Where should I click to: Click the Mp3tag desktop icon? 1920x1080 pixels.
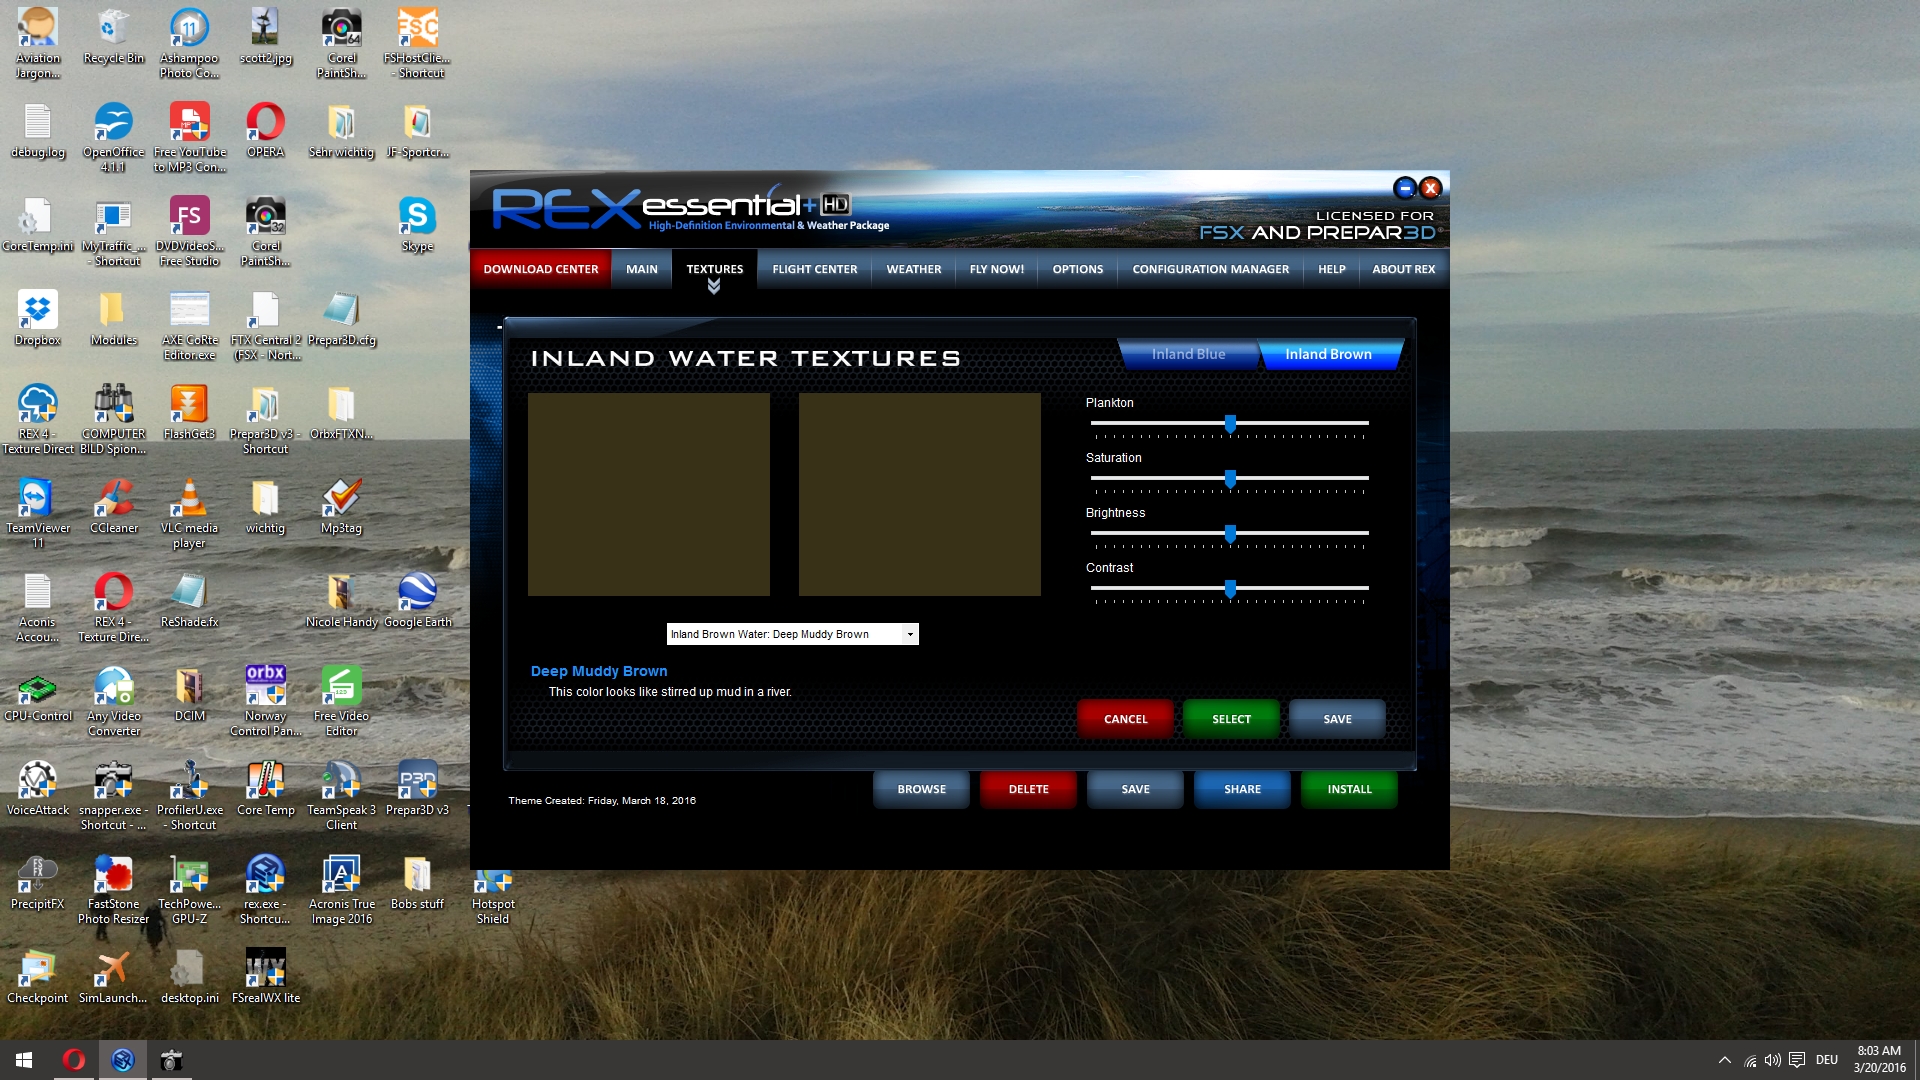click(x=341, y=506)
